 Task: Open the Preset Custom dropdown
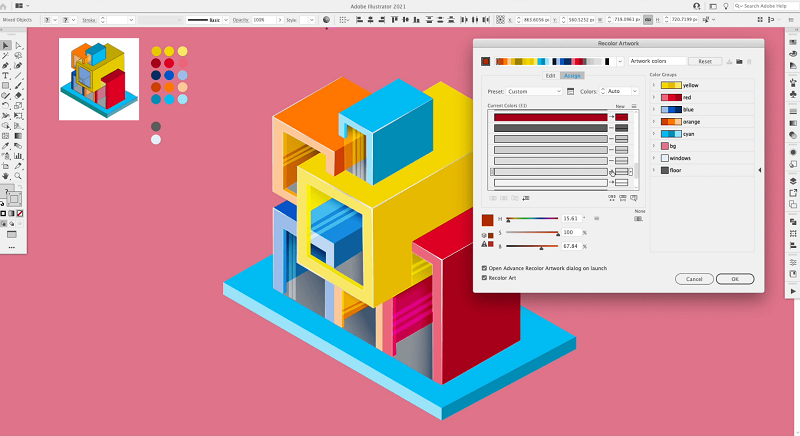coord(532,91)
